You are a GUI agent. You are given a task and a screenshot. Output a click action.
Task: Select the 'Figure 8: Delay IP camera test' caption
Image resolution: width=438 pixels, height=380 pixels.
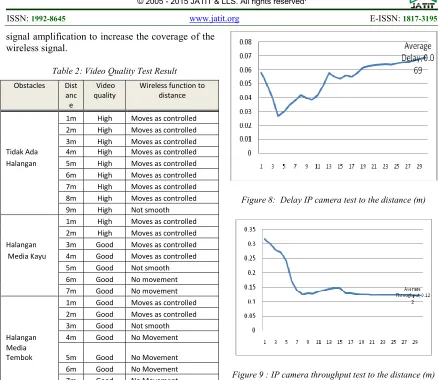coord(333,200)
